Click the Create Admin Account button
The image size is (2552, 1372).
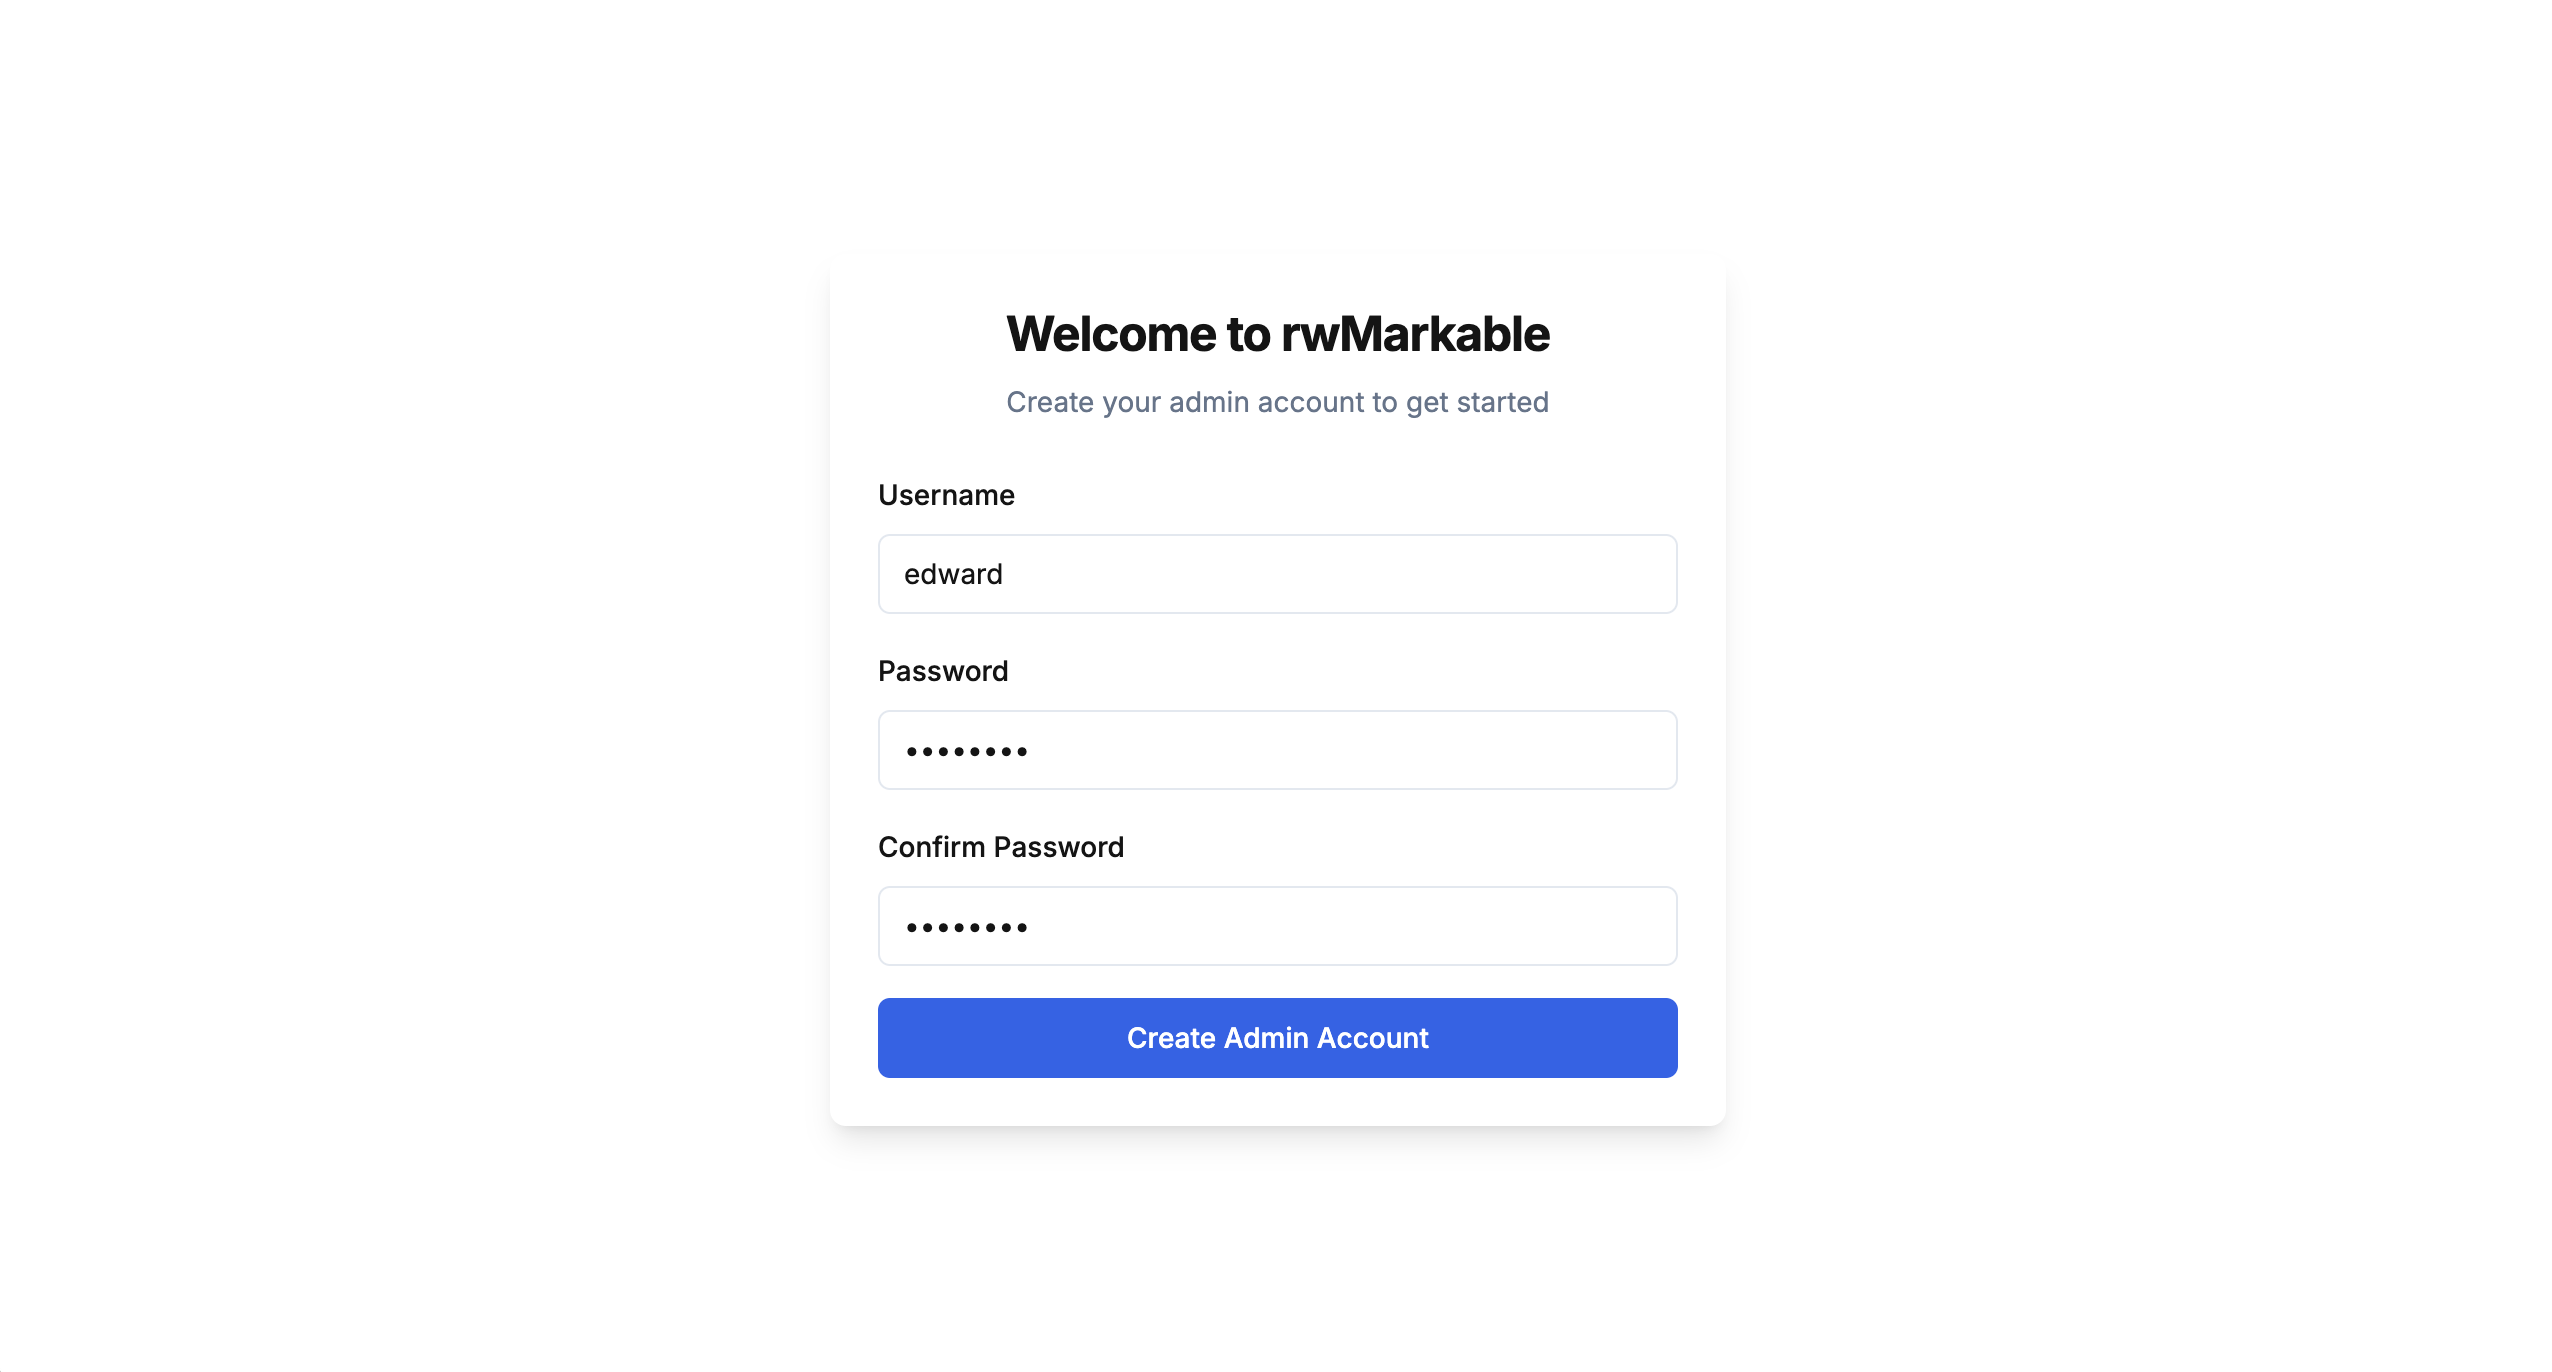pos(1277,1037)
